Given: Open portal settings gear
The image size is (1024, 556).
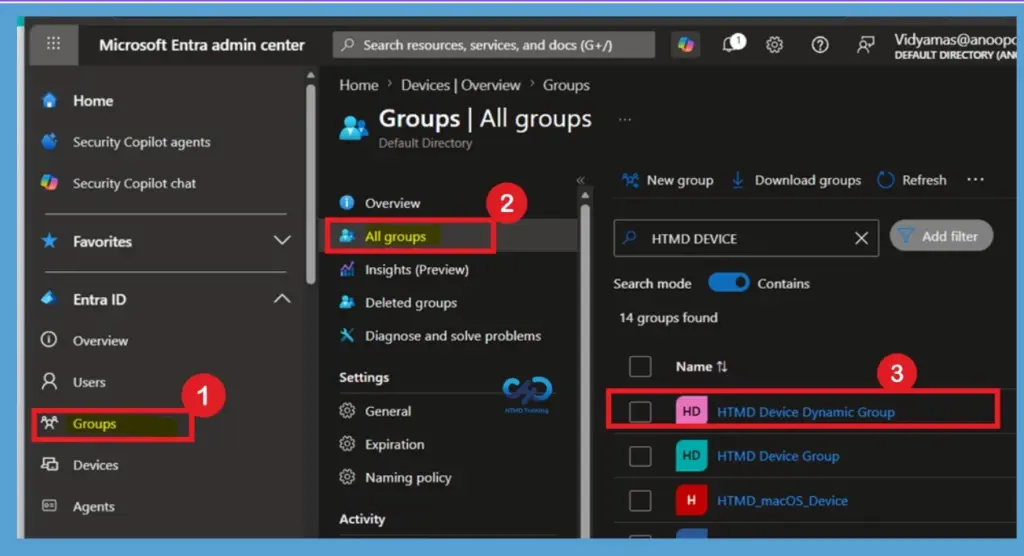Looking at the screenshot, I should pyautogui.click(x=775, y=44).
